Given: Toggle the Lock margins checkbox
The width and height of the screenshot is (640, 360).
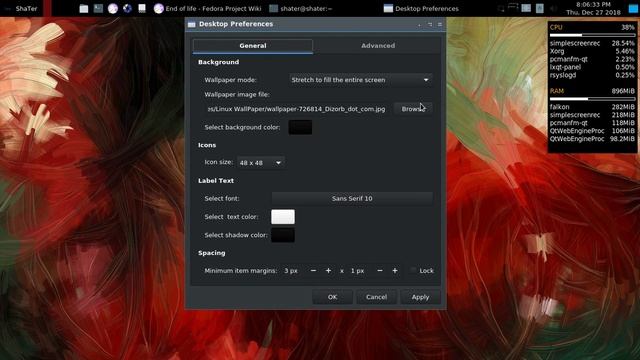Looking at the screenshot, I should 422,271.
